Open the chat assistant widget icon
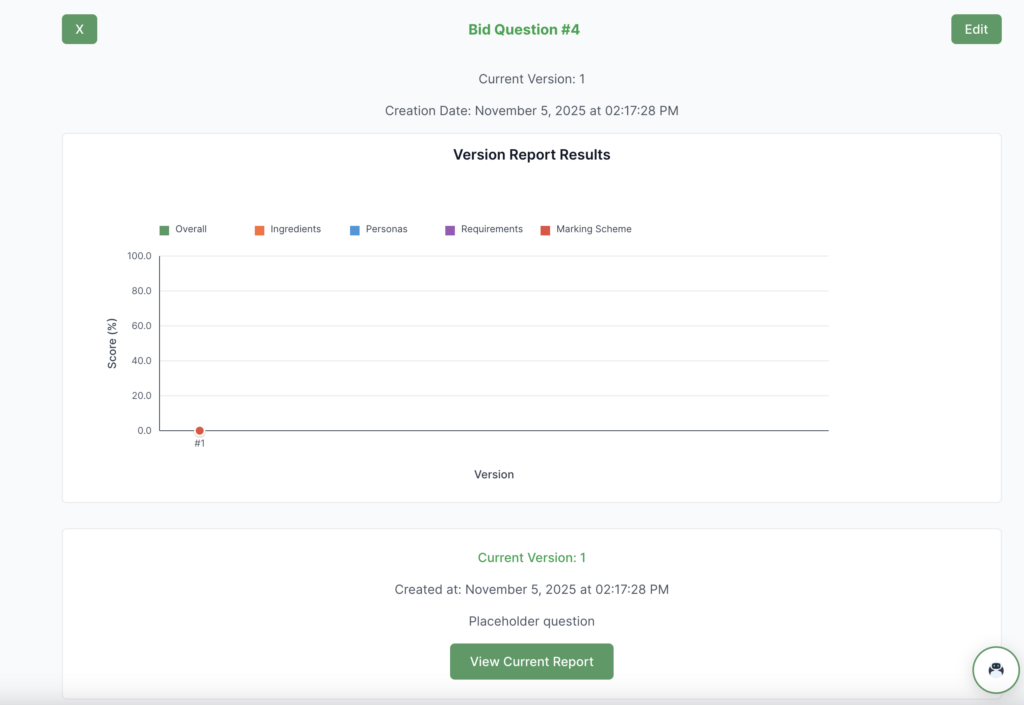This screenshot has height=705, width=1024. 995,670
